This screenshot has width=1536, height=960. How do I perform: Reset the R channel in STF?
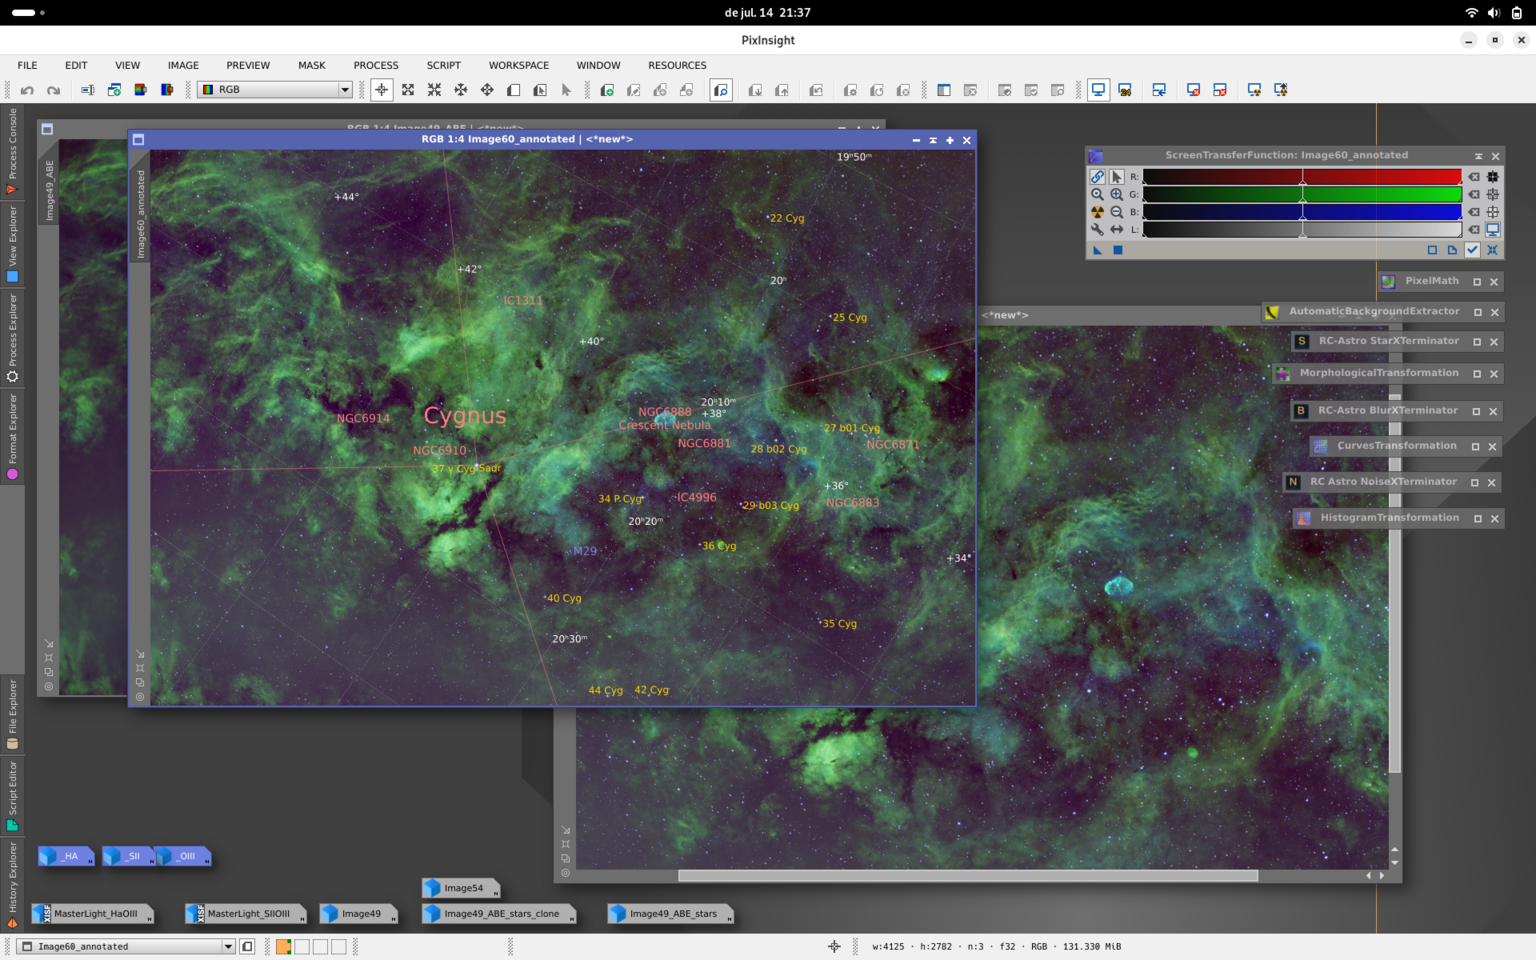1474,177
